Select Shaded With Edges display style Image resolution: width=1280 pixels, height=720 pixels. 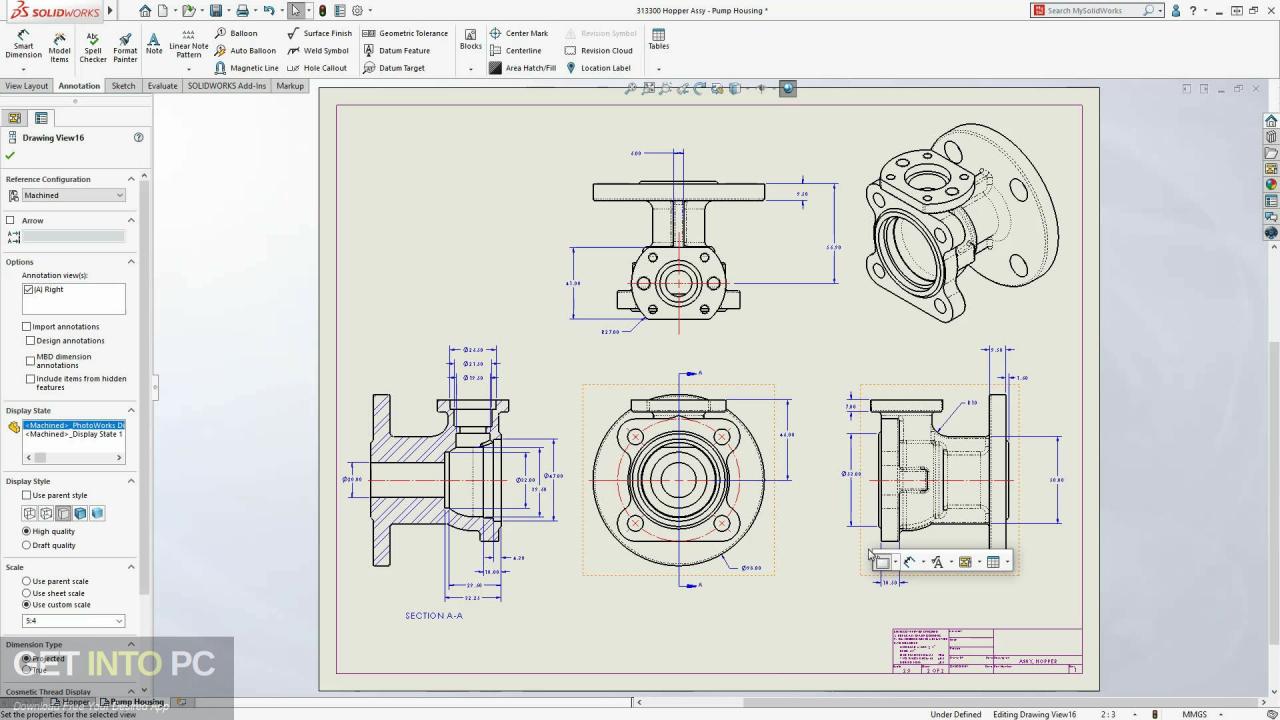(x=80, y=513)
